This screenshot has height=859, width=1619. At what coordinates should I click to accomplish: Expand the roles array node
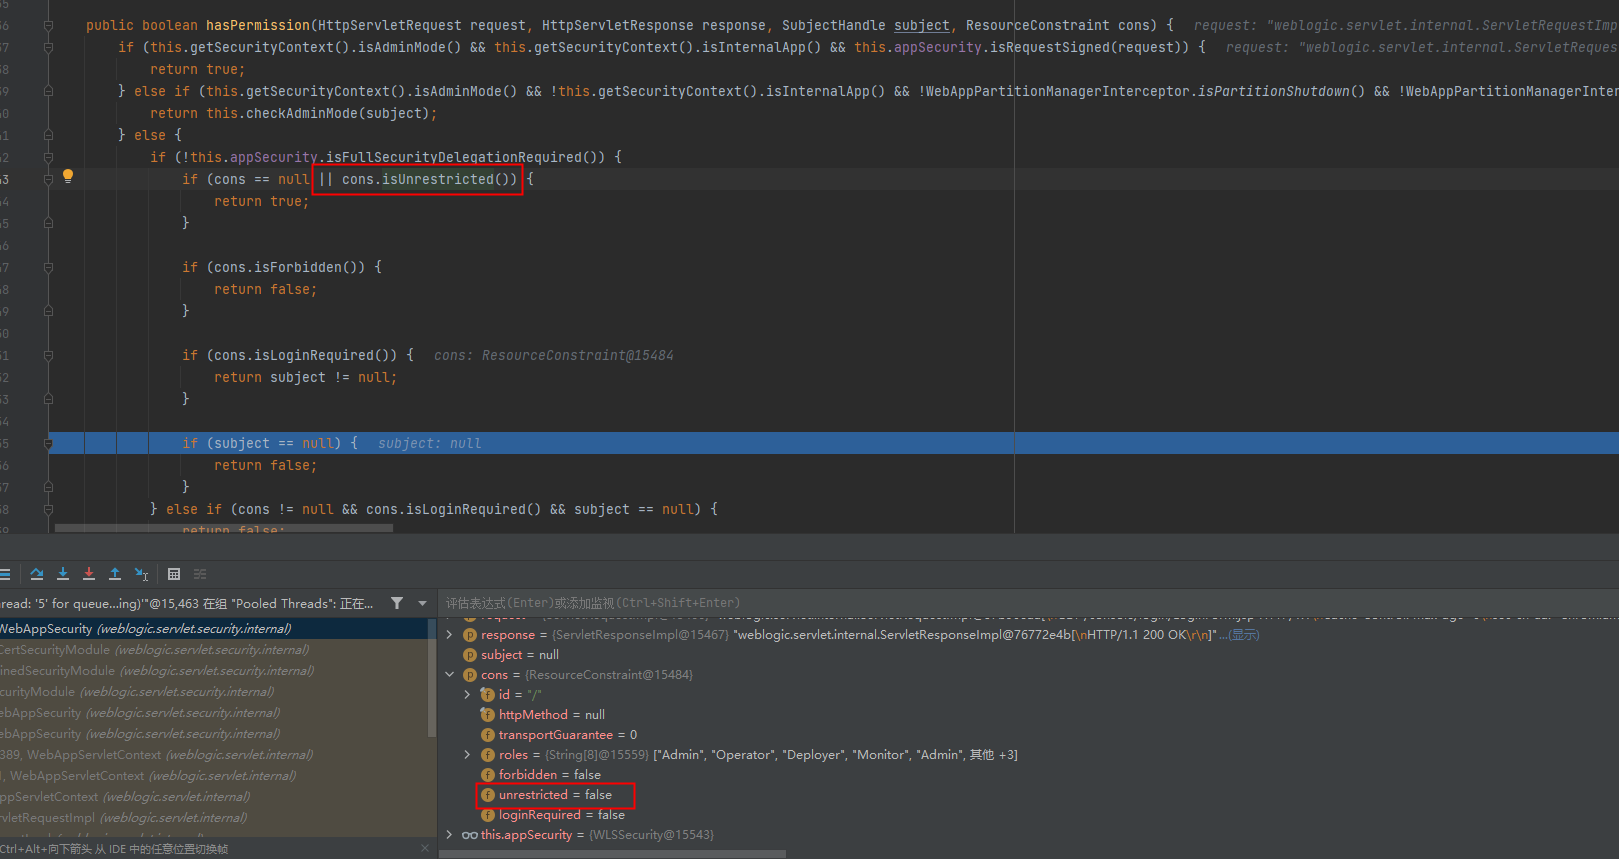[467, 755]
